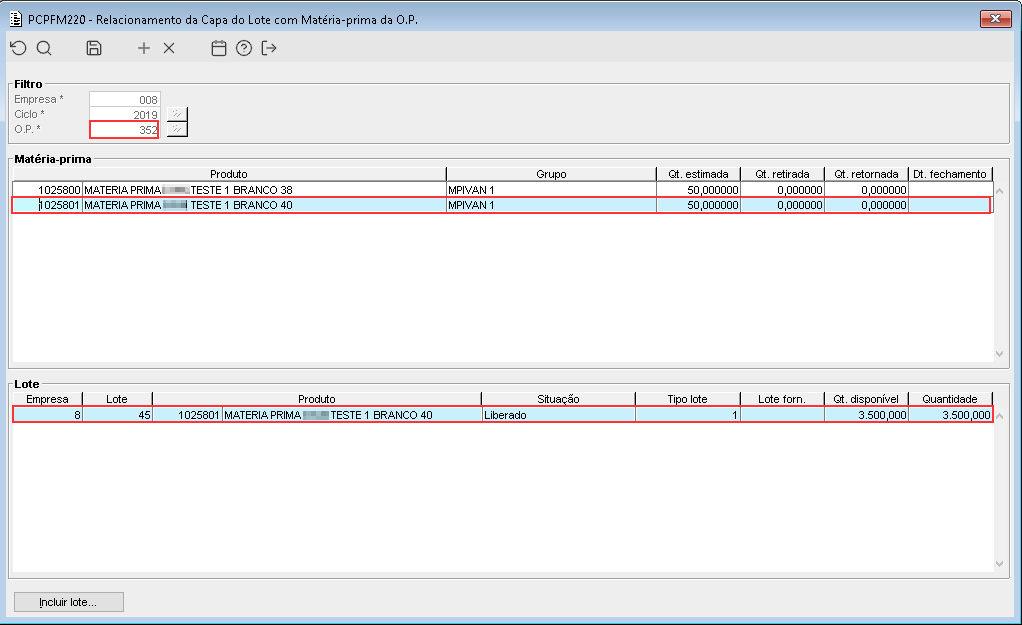Click Qt. retornada 0,000000 in BRANCO 40 row
1022x625 pixels.
pos(866,205)
